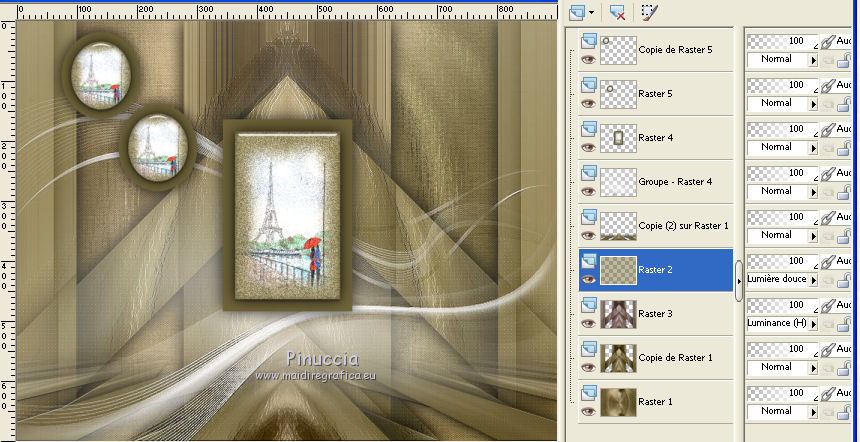Hide the Copie de Raster 1 layer

(589, 367)
